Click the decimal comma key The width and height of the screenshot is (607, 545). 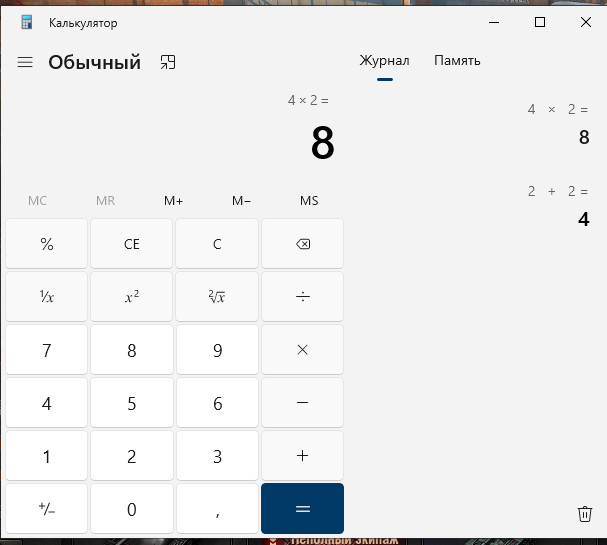click(217, 509)
